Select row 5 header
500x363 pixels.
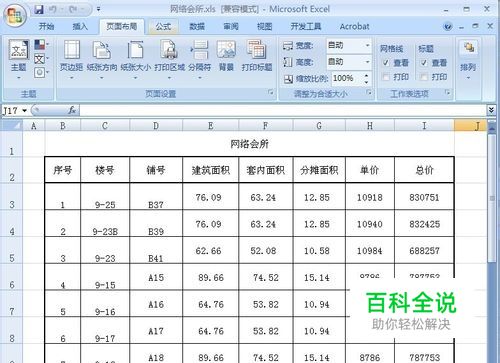tap(11, 250)
